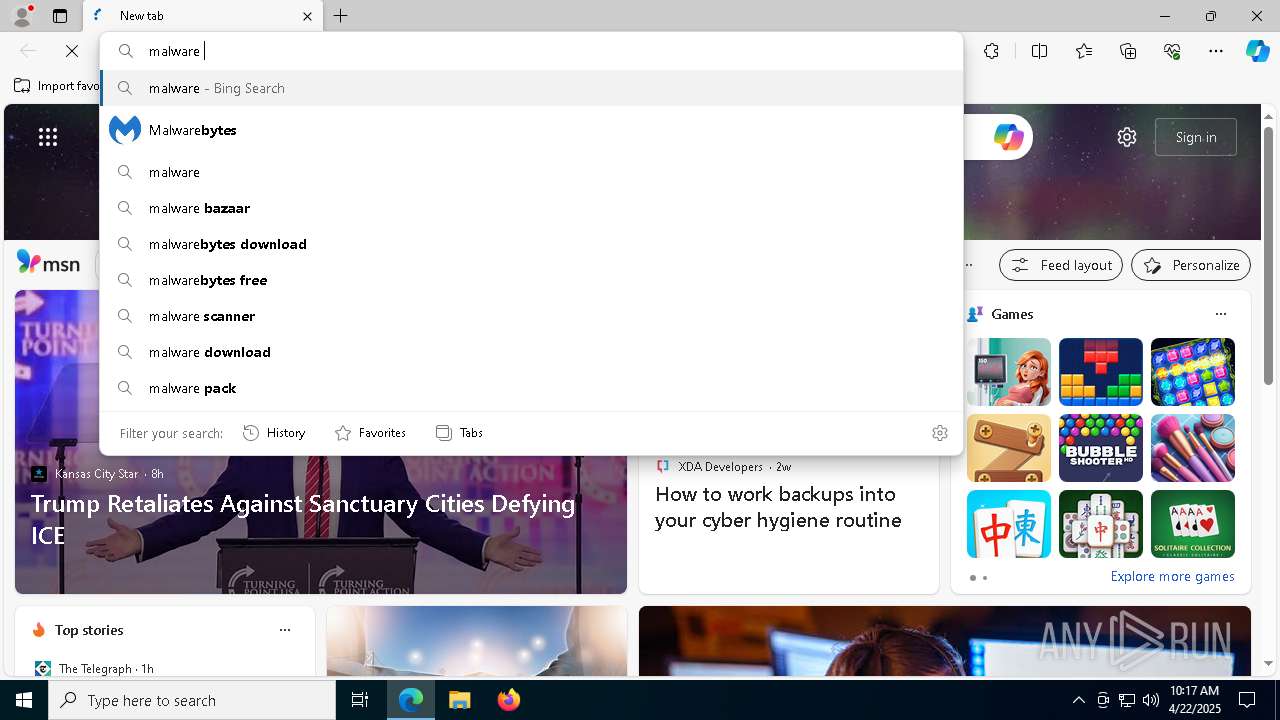This screenshot has width=1280, height=720.
Task: Open the green Mahjong tiles game
Action: click(x=1101, y=524)
